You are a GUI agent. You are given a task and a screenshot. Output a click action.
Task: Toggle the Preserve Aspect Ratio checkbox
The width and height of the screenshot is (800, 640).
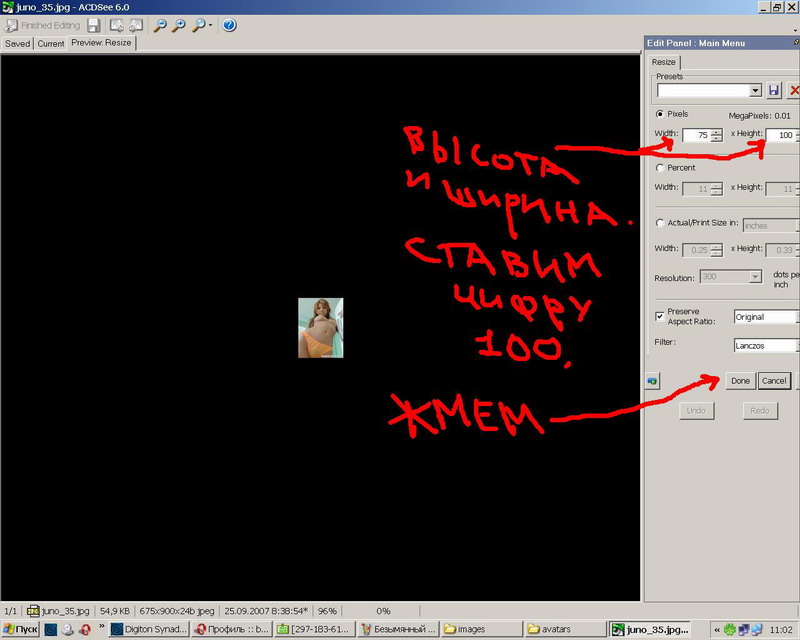[x=659, y=316]
